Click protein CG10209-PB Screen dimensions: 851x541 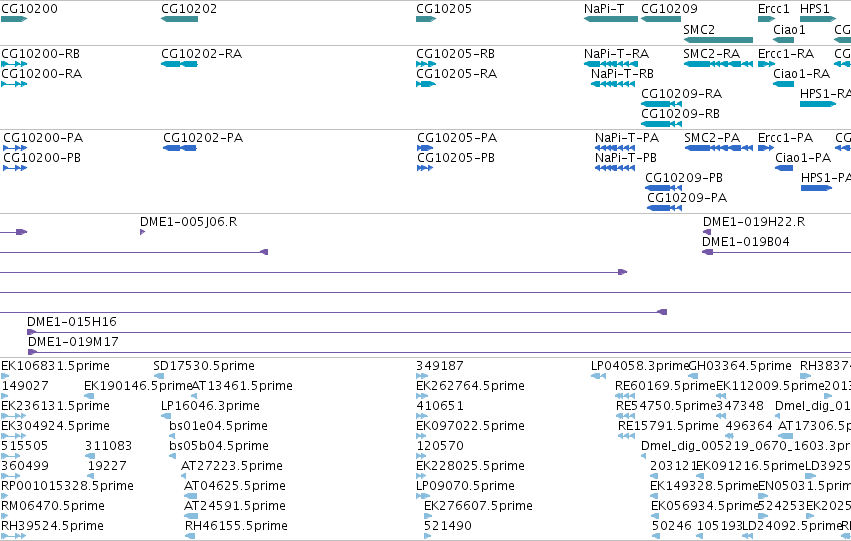pyautogui.click(x=684, y=178)
